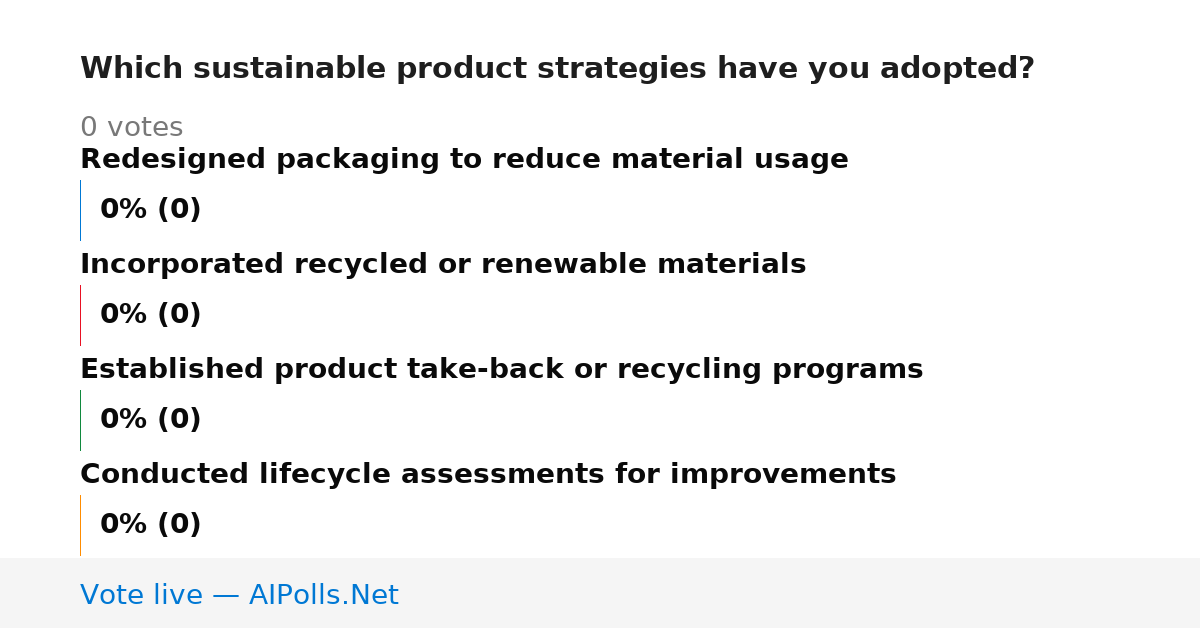Screen dimensions: 1200x628
Task: Click the words Vote live in footer
Action: point(141,595)
